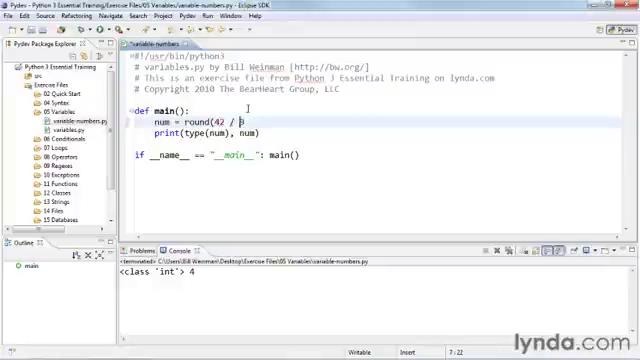Click the Save toolbar icon

[x=31, y=30]
